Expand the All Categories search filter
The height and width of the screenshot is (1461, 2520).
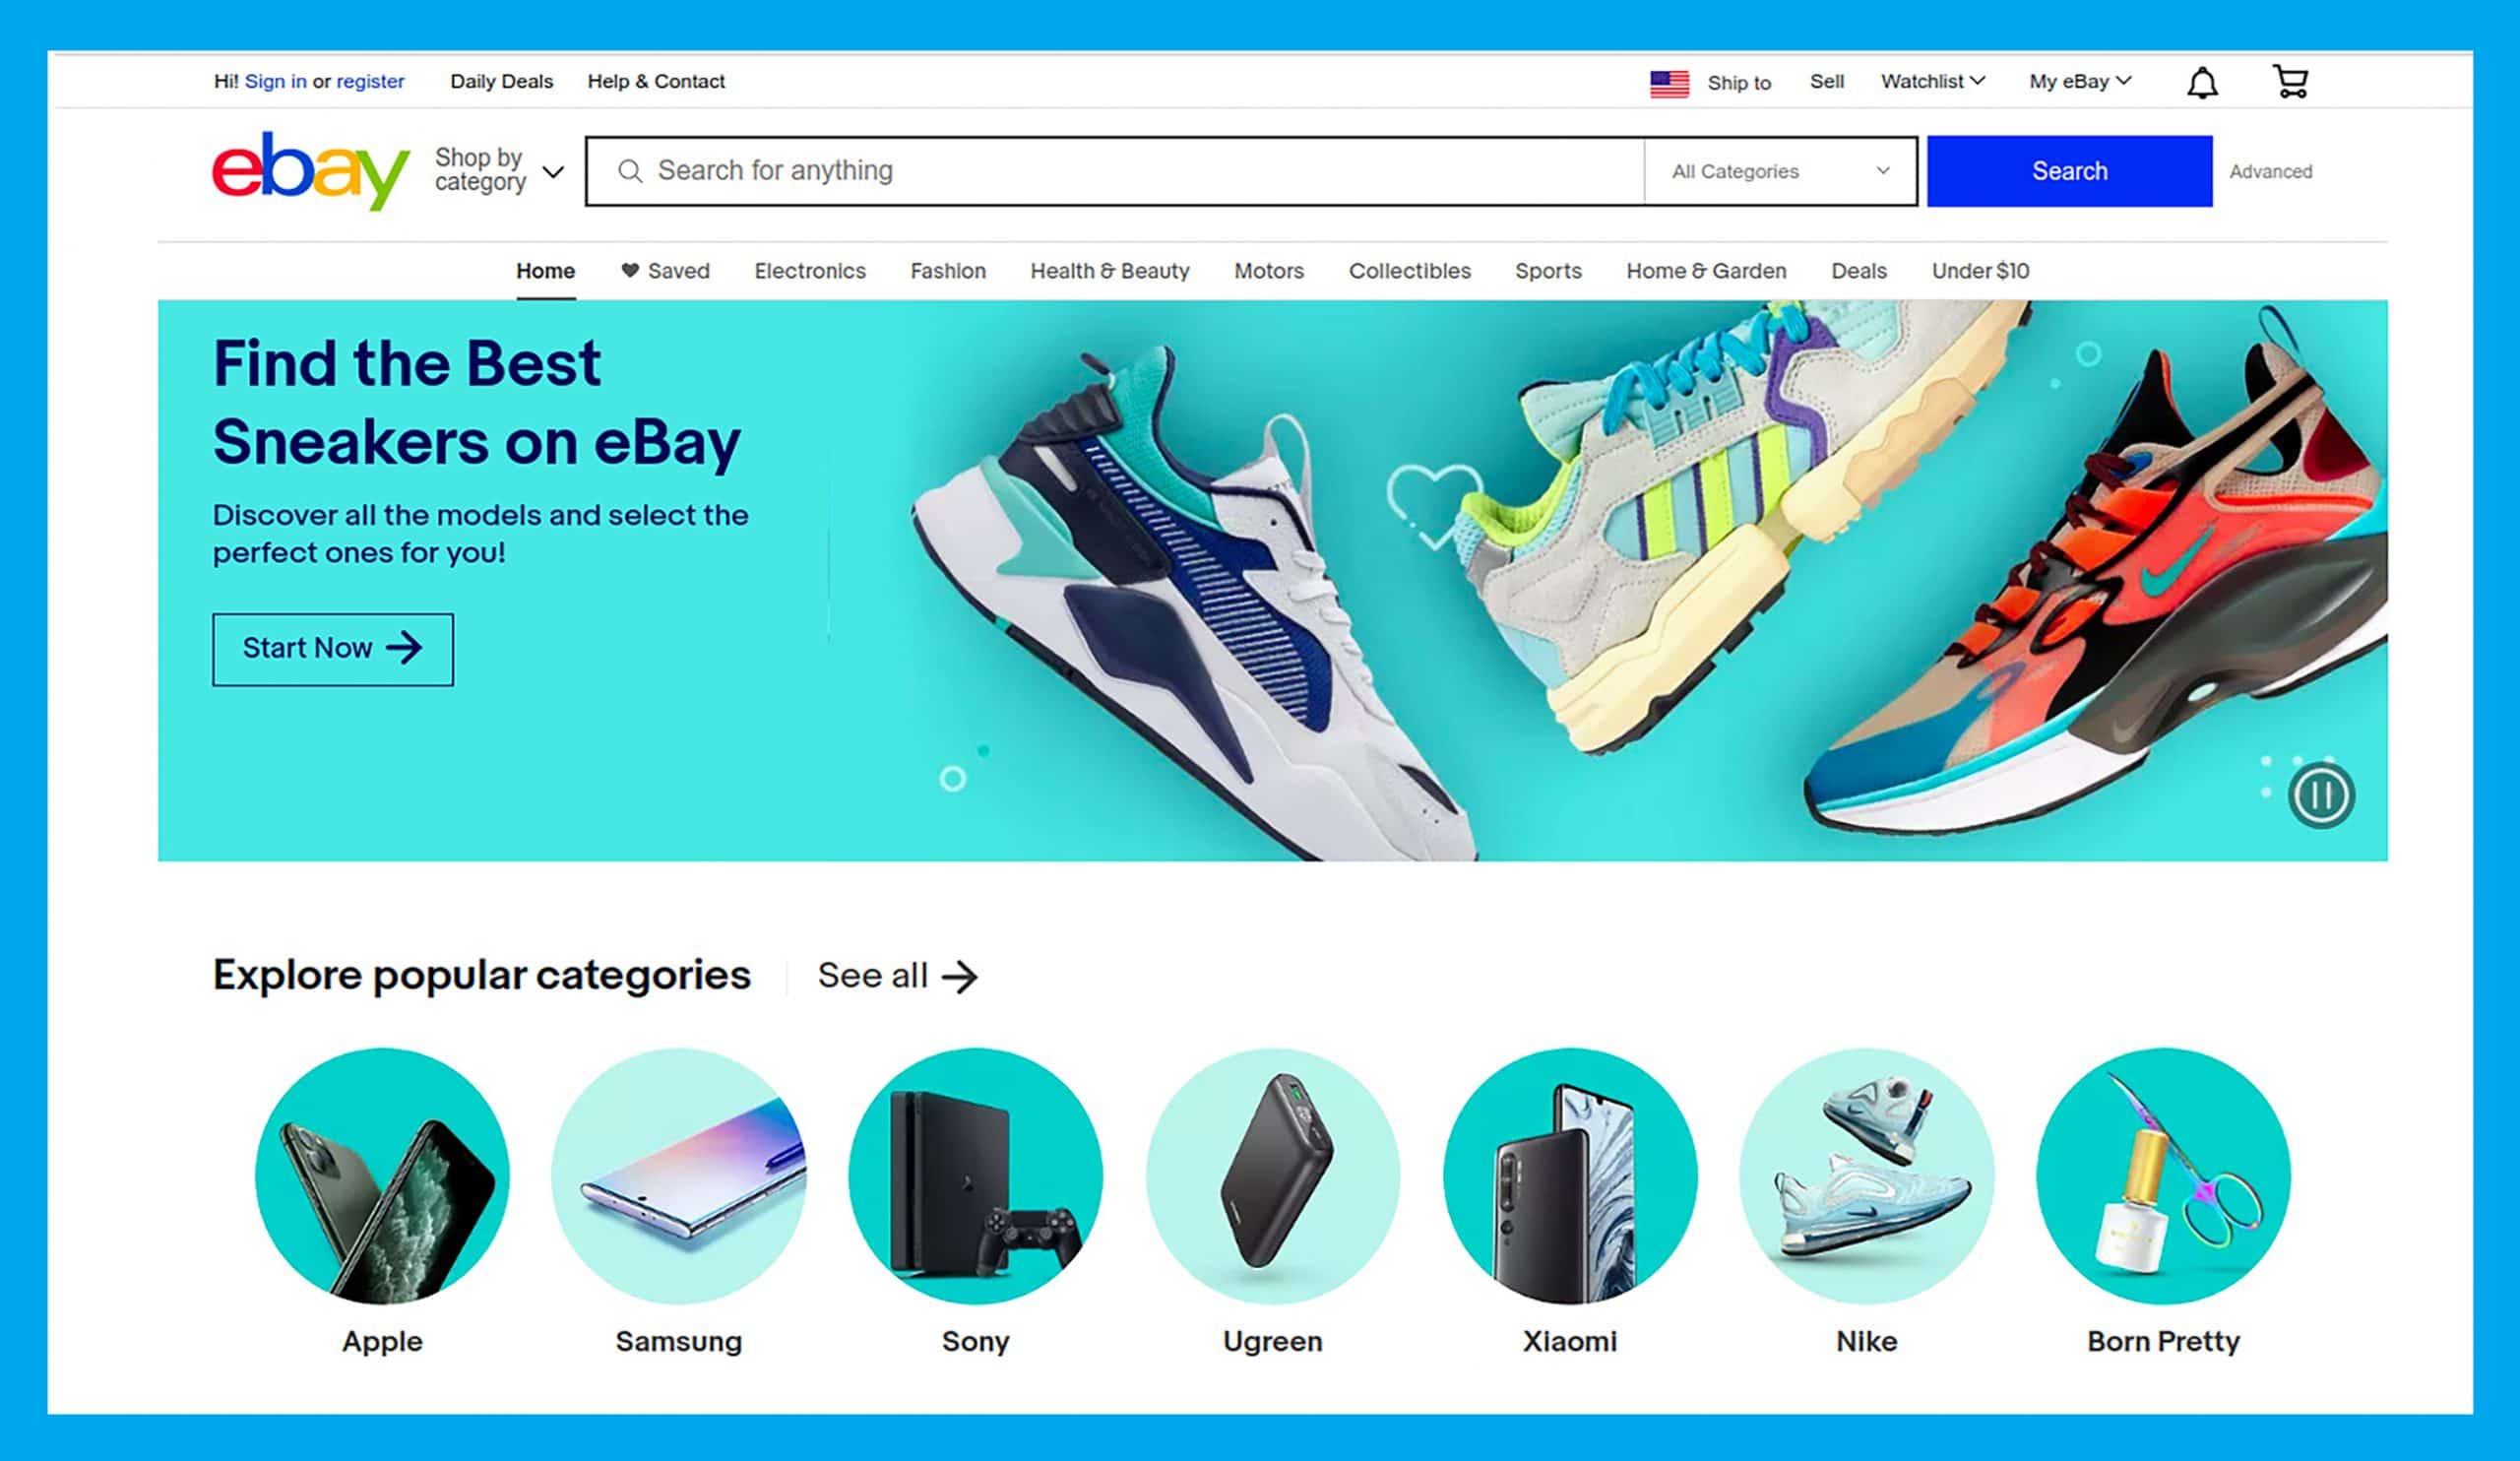tap(1778, 168)
